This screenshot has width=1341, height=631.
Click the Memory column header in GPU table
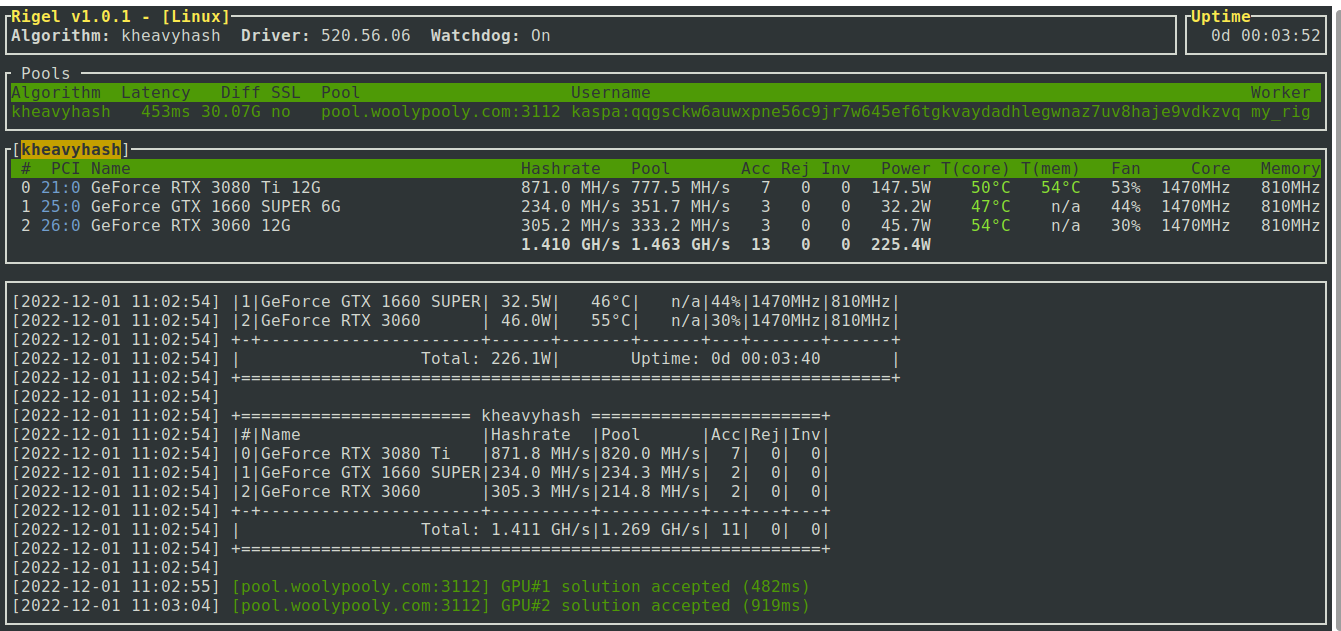coord(1291,168)
